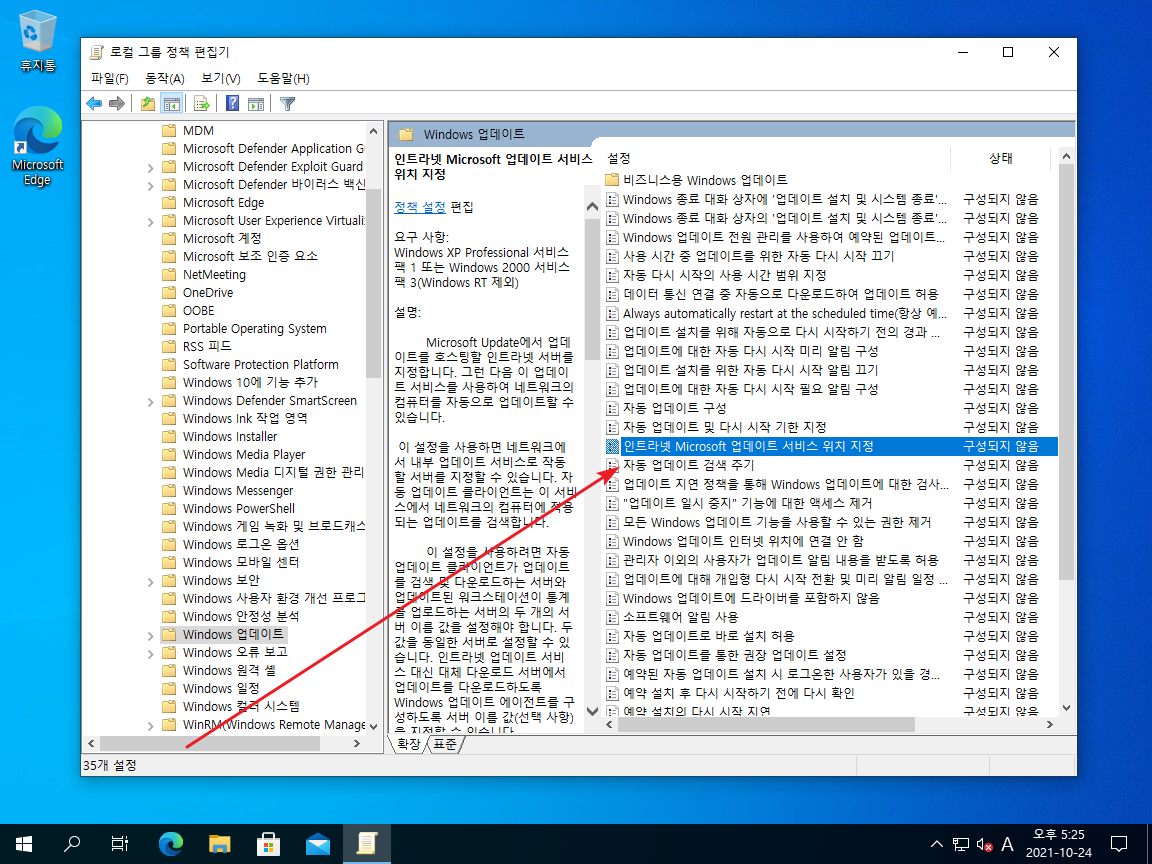1152x864 pixels.
Task: Click the folder icon next to OneDrive
Action: coord(169,292)
